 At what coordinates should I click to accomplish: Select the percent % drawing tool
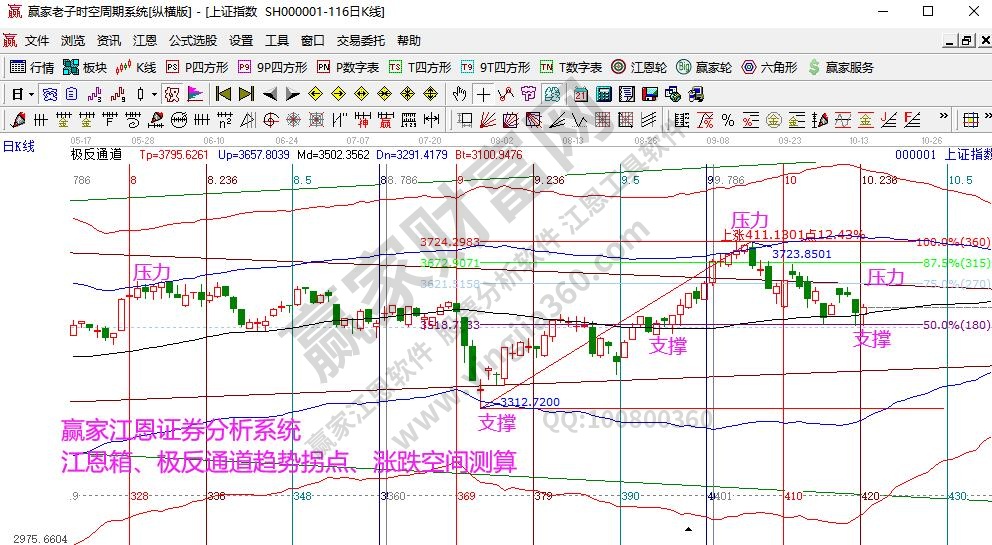(727, 120)
